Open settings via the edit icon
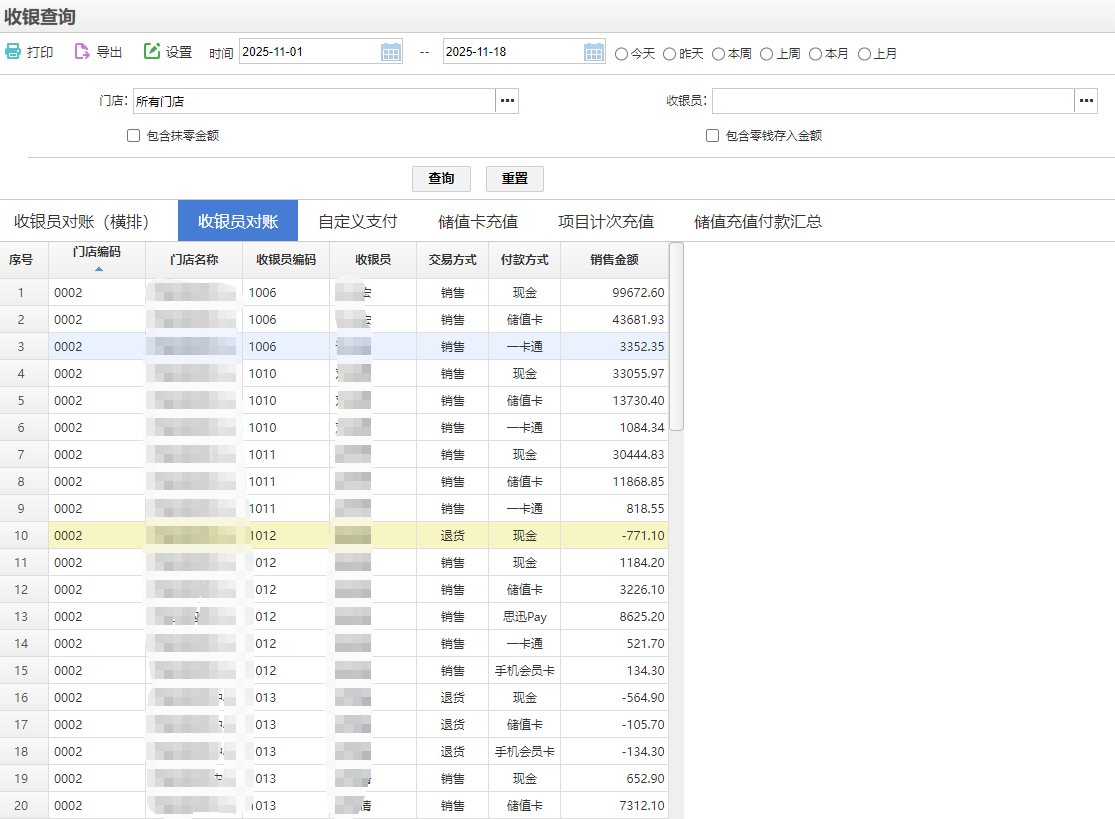The height and width of the screenshot is (819, 1115). [152, 52]
